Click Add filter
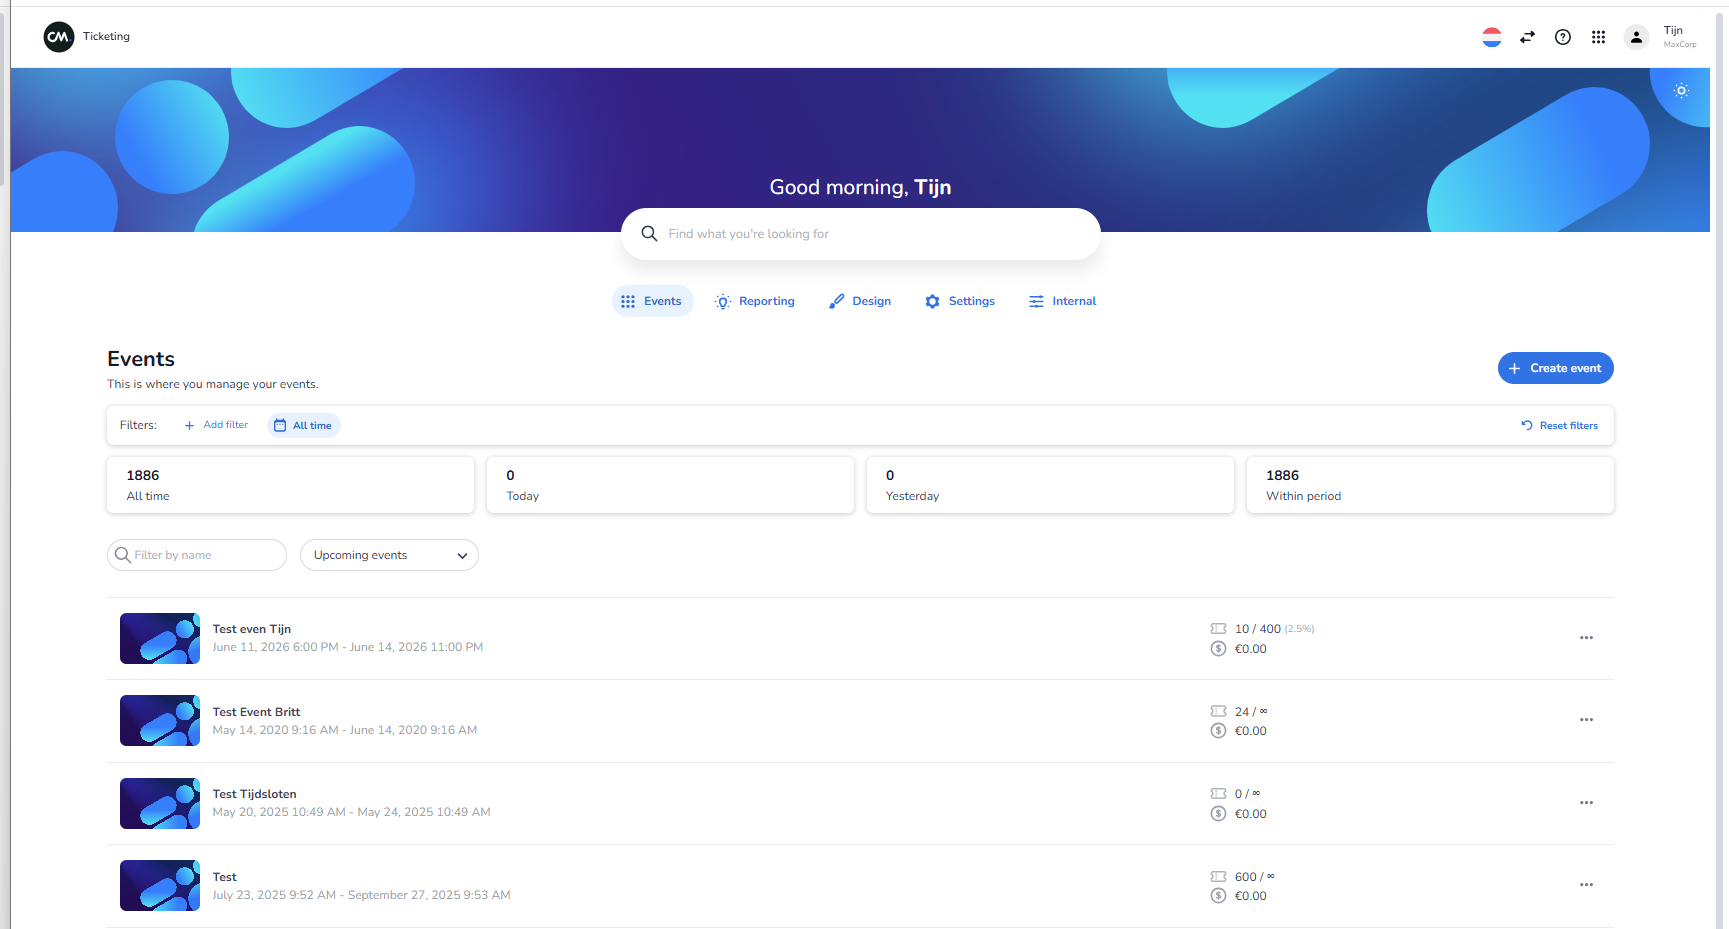The height and width of the screenshot is (929, 1729). (217, 425)
